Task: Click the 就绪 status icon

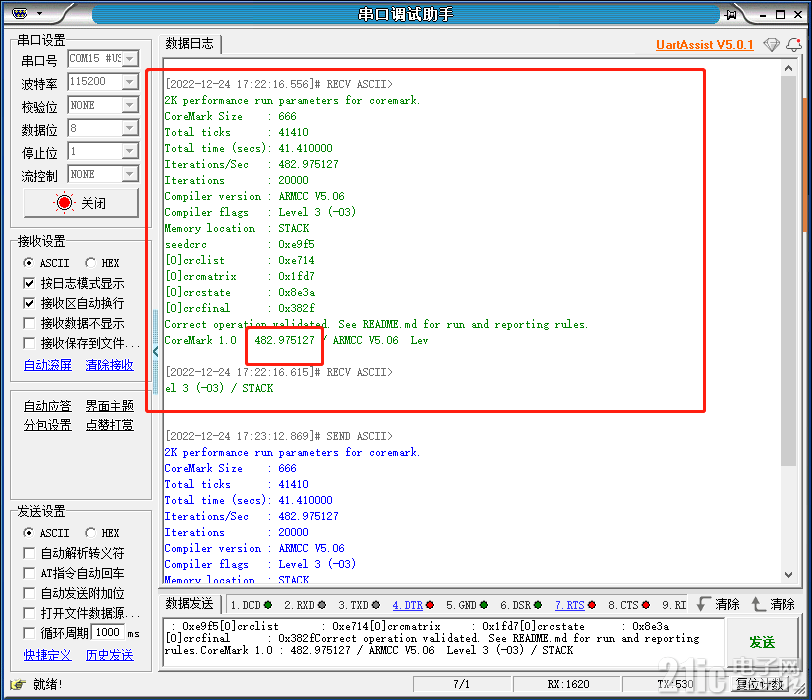Action: click(18, 684)
